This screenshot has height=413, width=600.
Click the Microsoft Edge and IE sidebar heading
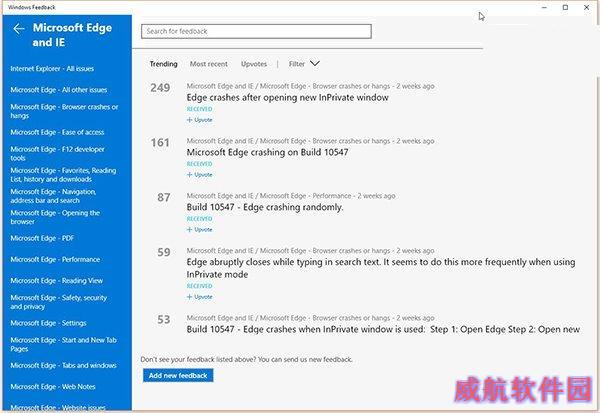72,35
